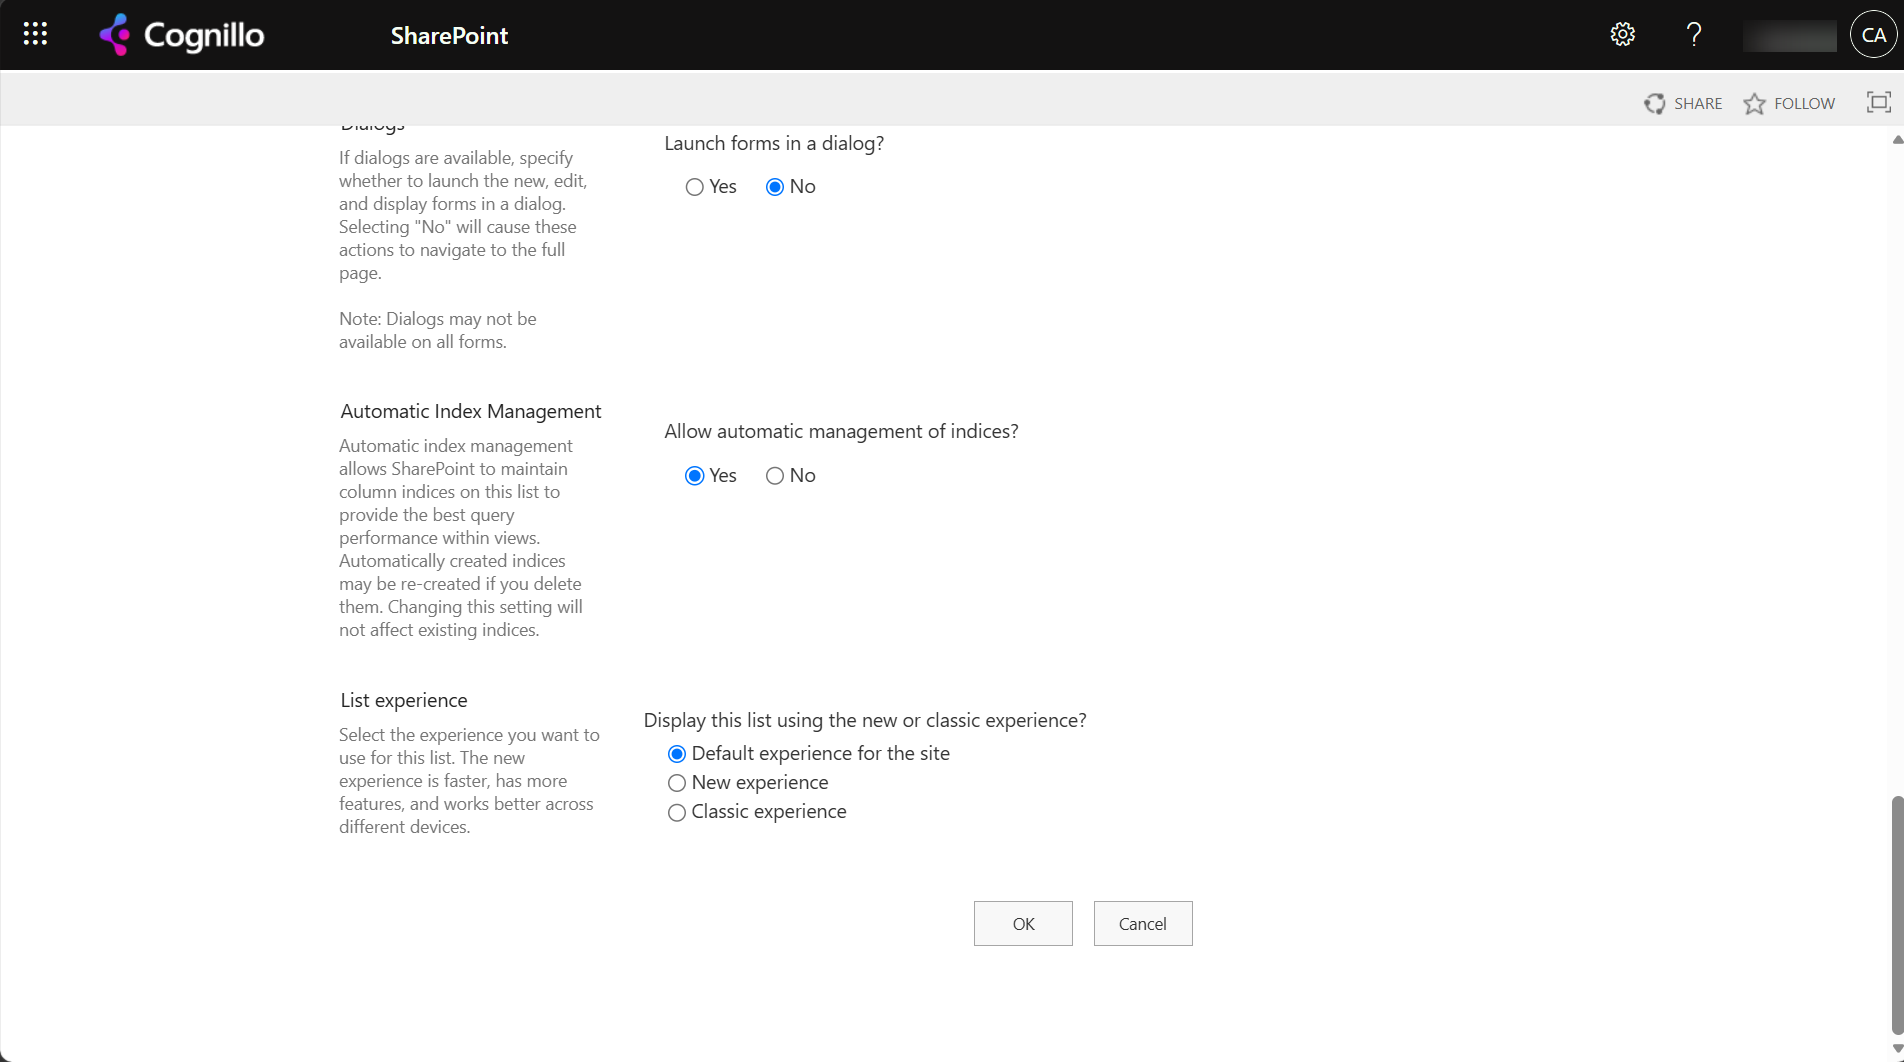The width and height of the screenshot is (1904, 1062).
Task: Open the CA account avatar
Action: pyautogui.click(x=1873, y=35)
